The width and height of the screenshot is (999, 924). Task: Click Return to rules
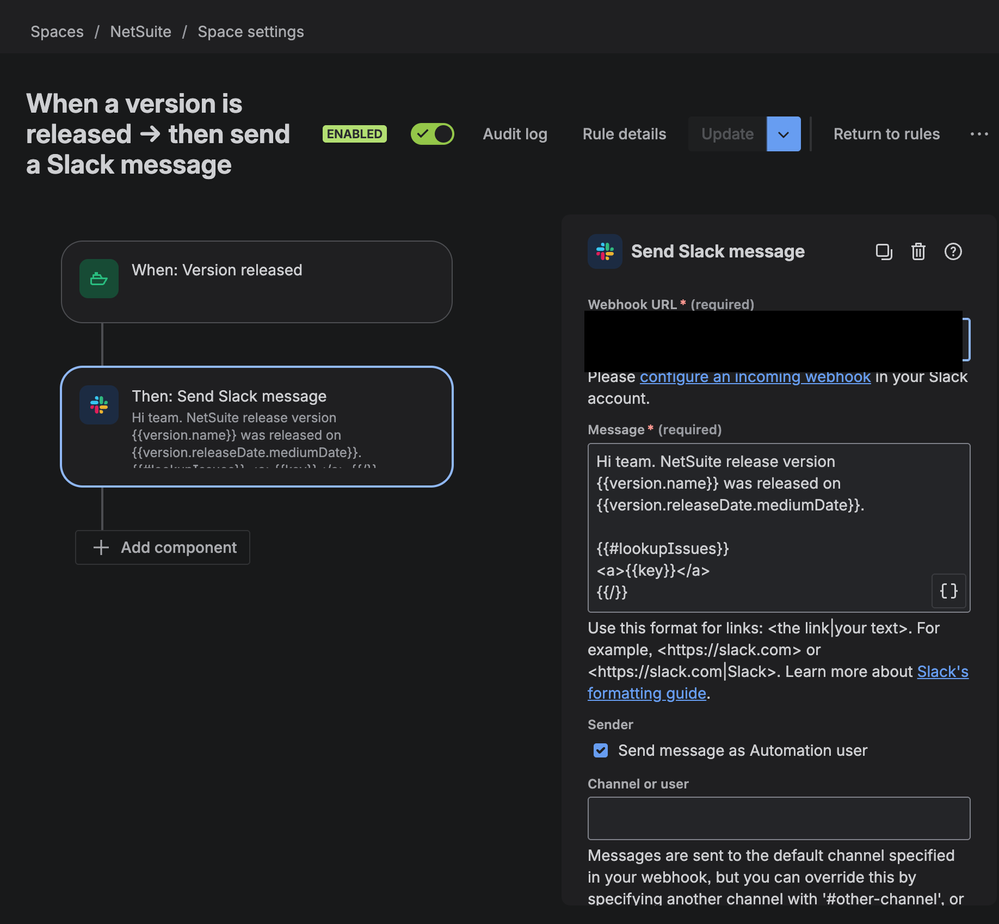click(x=886, y=133)
